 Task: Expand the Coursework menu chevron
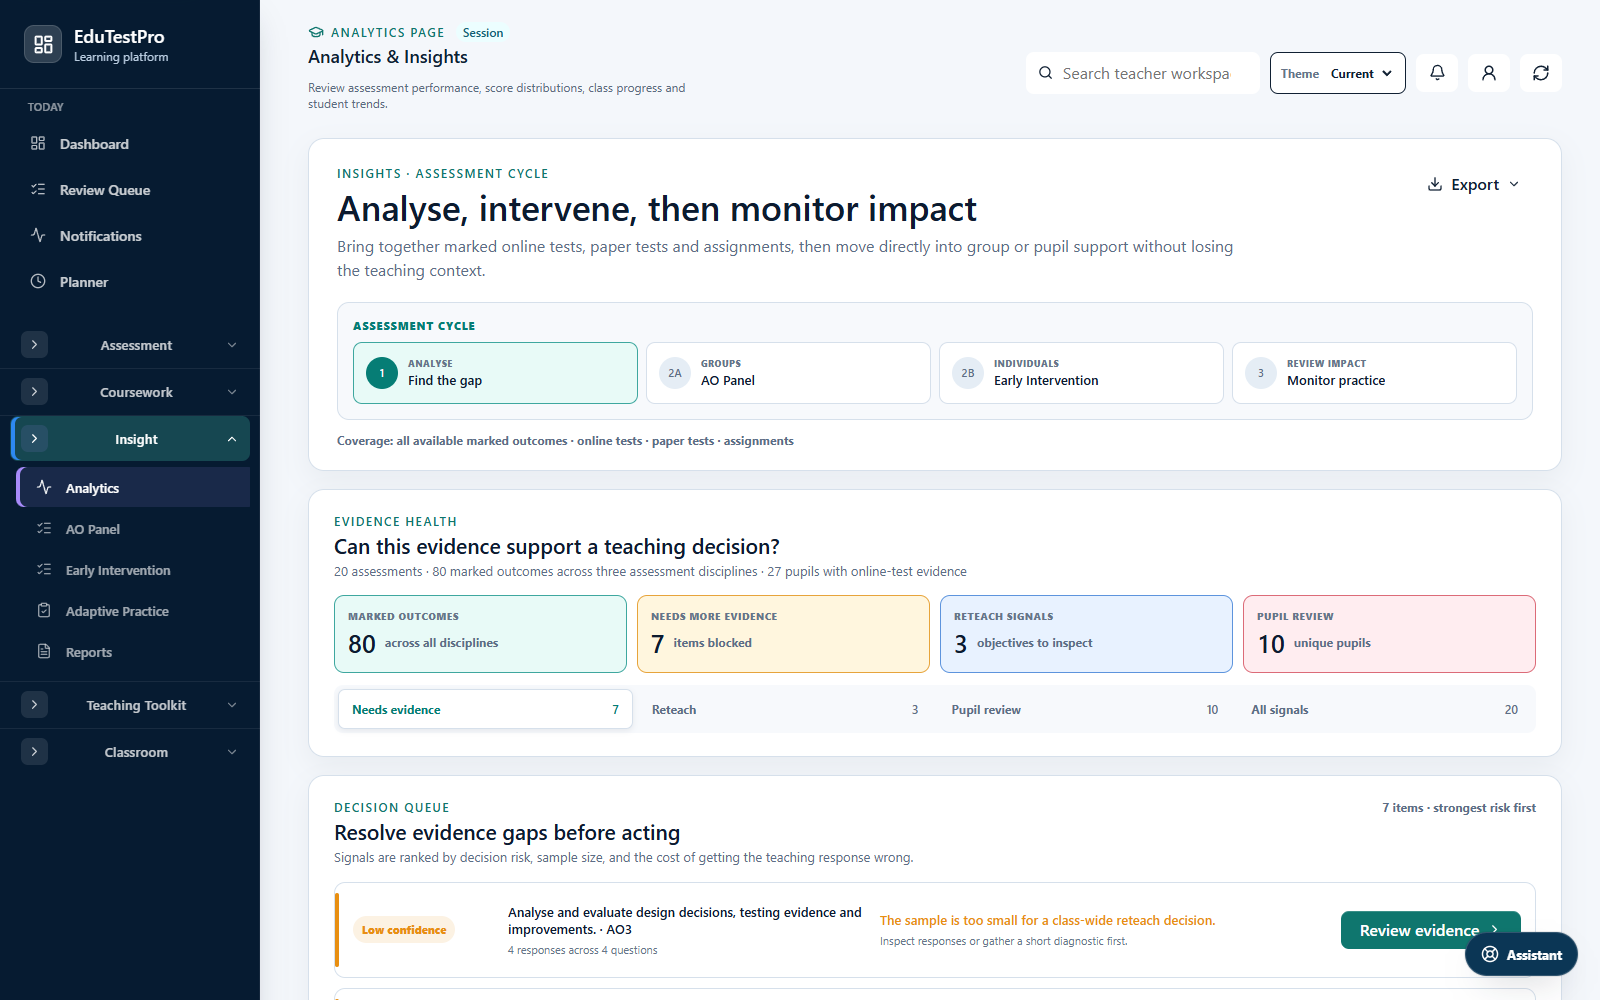point(232,392)
